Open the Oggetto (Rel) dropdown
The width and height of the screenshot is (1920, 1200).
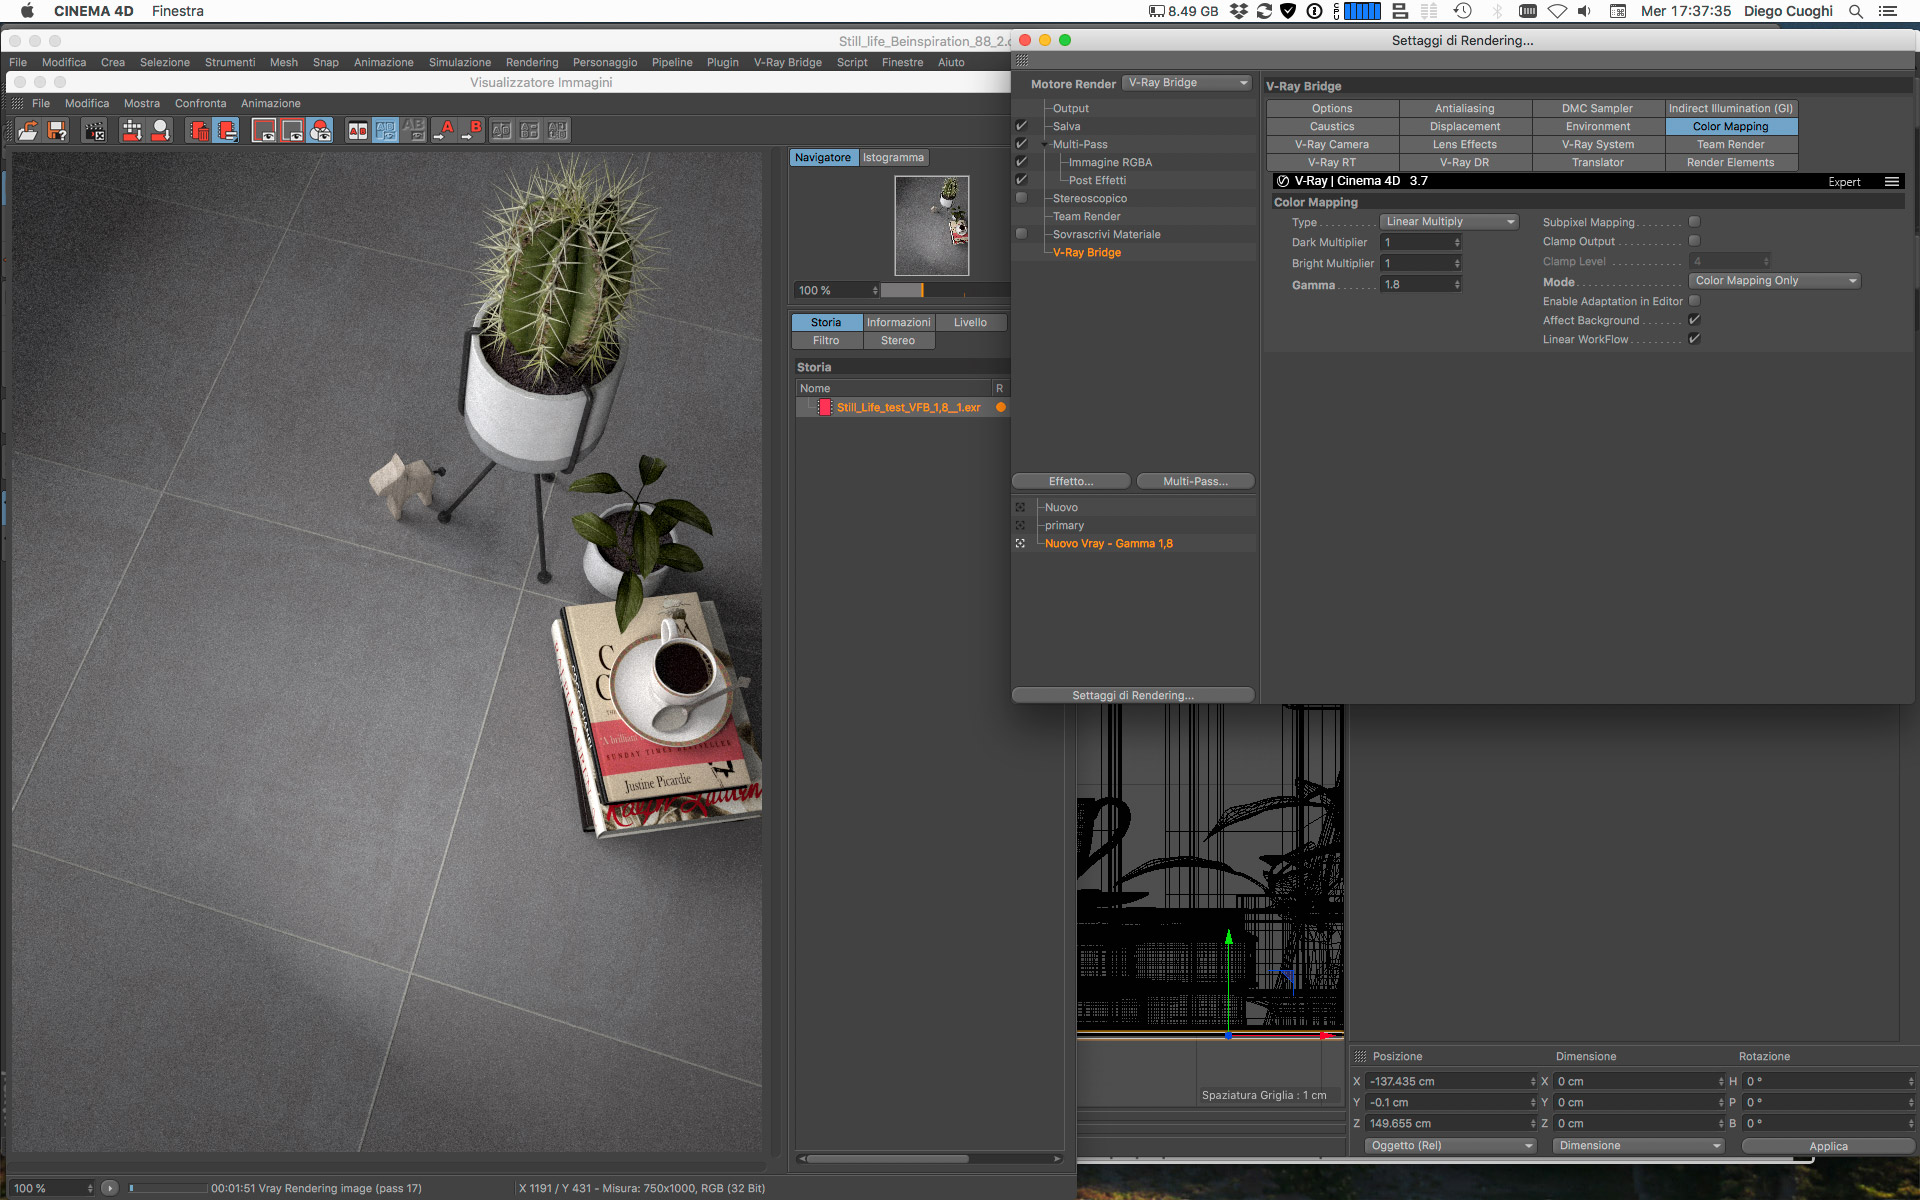(x=1450, y=1146)
